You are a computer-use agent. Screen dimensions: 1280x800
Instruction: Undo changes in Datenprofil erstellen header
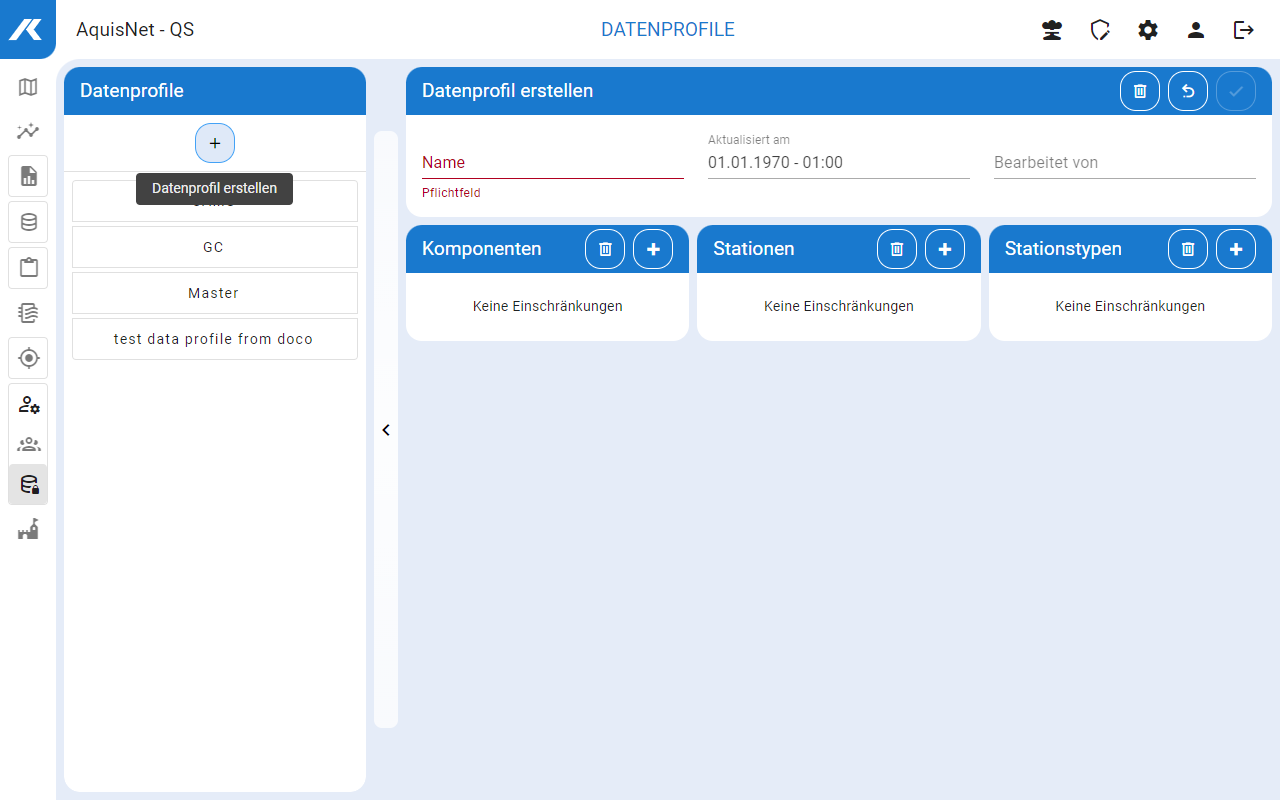tap(1188, 91)
